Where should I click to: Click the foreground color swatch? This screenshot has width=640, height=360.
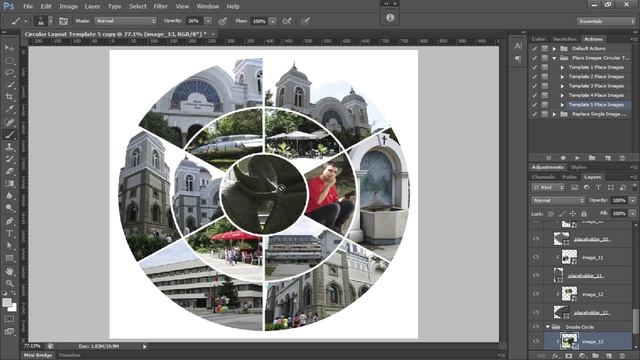point(7,302)
